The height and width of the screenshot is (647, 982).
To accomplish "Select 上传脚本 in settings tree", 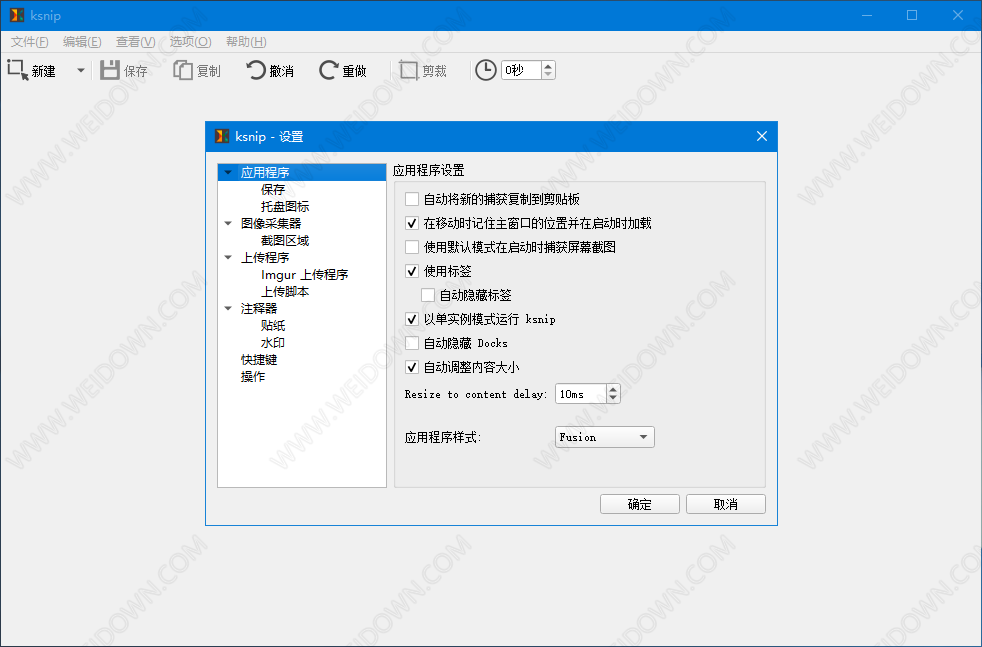I will [x=285, y=291].
